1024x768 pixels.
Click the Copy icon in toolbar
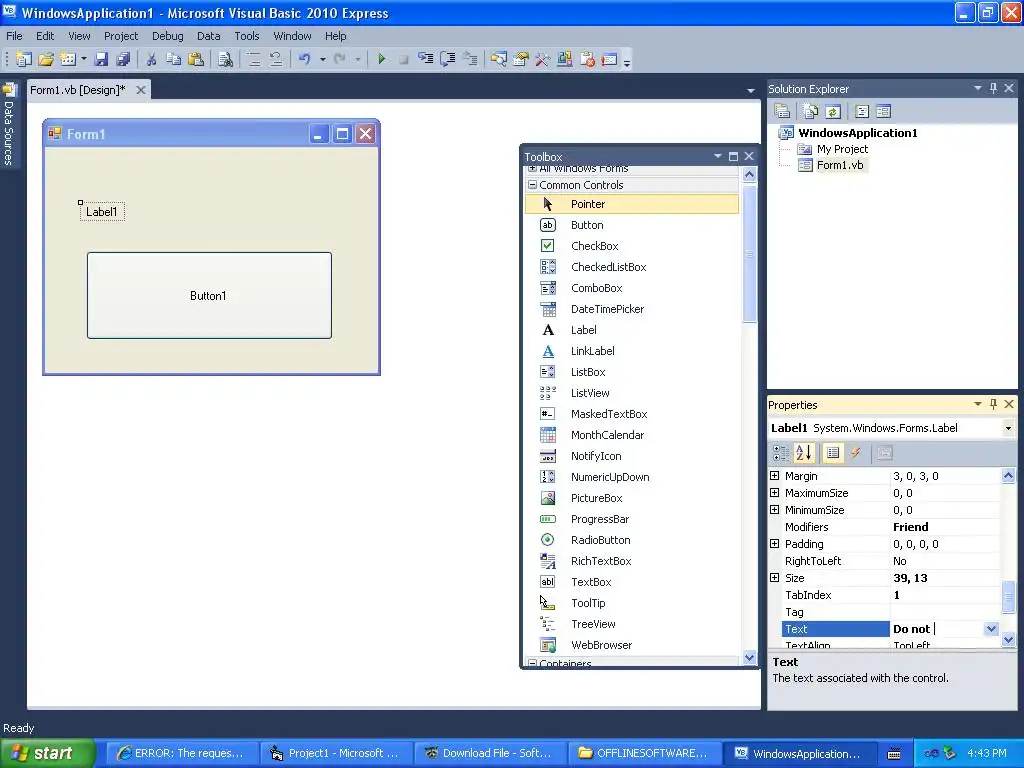click(173, 59)
